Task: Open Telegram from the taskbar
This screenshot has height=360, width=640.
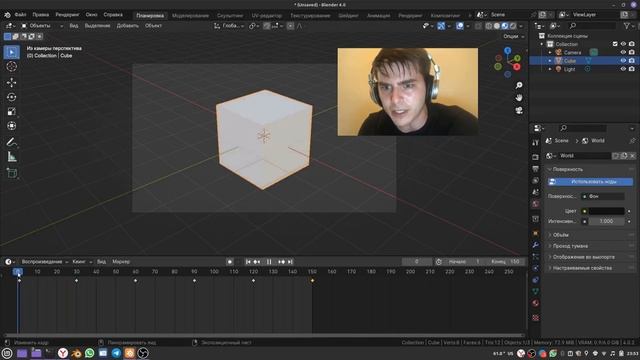Action: coord(116,353)
